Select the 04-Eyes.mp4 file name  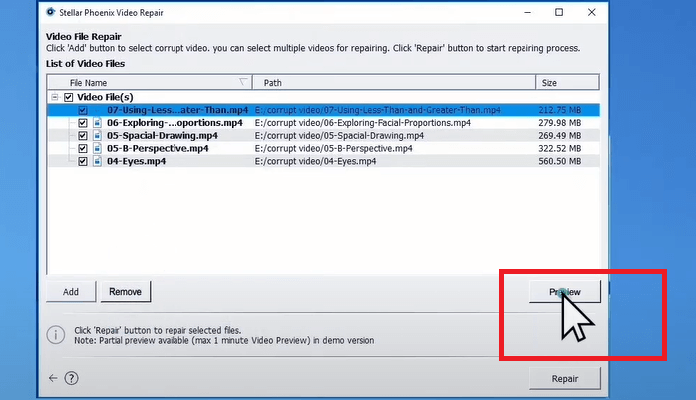pyautogui.click(x=137, y=161)
